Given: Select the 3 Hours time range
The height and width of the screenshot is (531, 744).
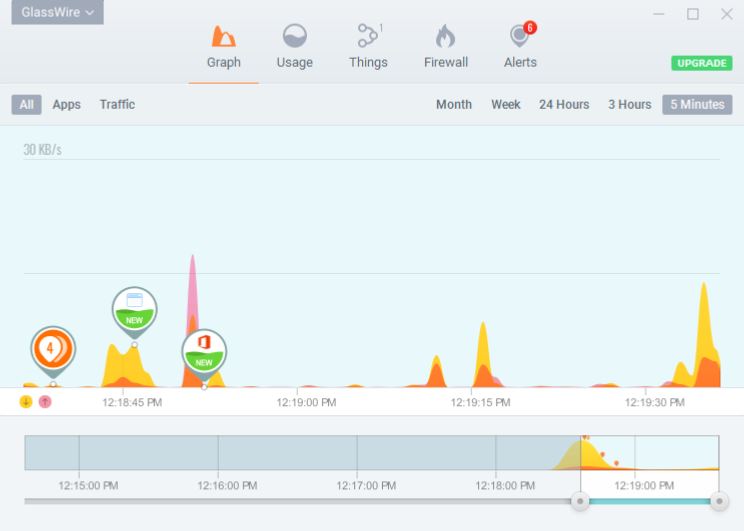Looking at the screenshot, I should tap(629, 105).
